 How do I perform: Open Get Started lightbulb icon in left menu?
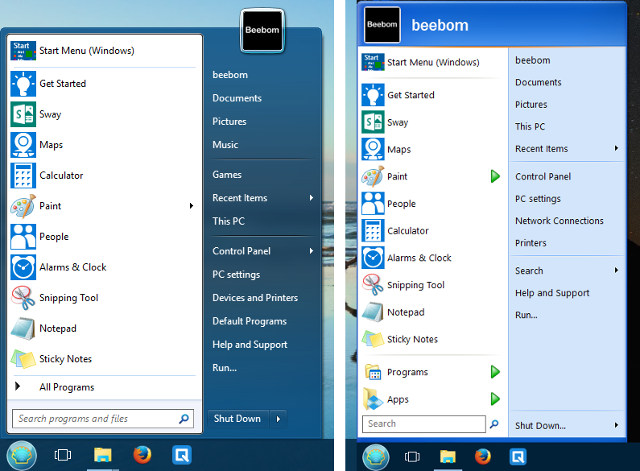tap(23, 84)
